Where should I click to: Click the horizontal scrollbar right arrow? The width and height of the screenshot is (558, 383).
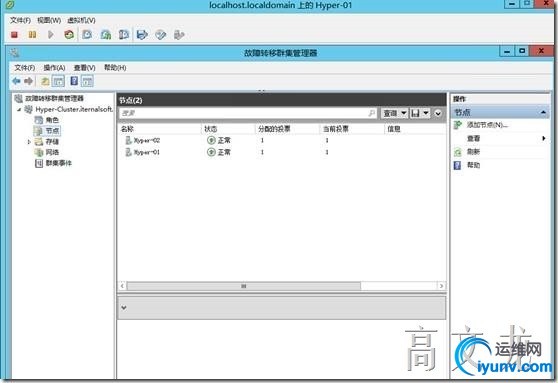(x=441, y=286)
